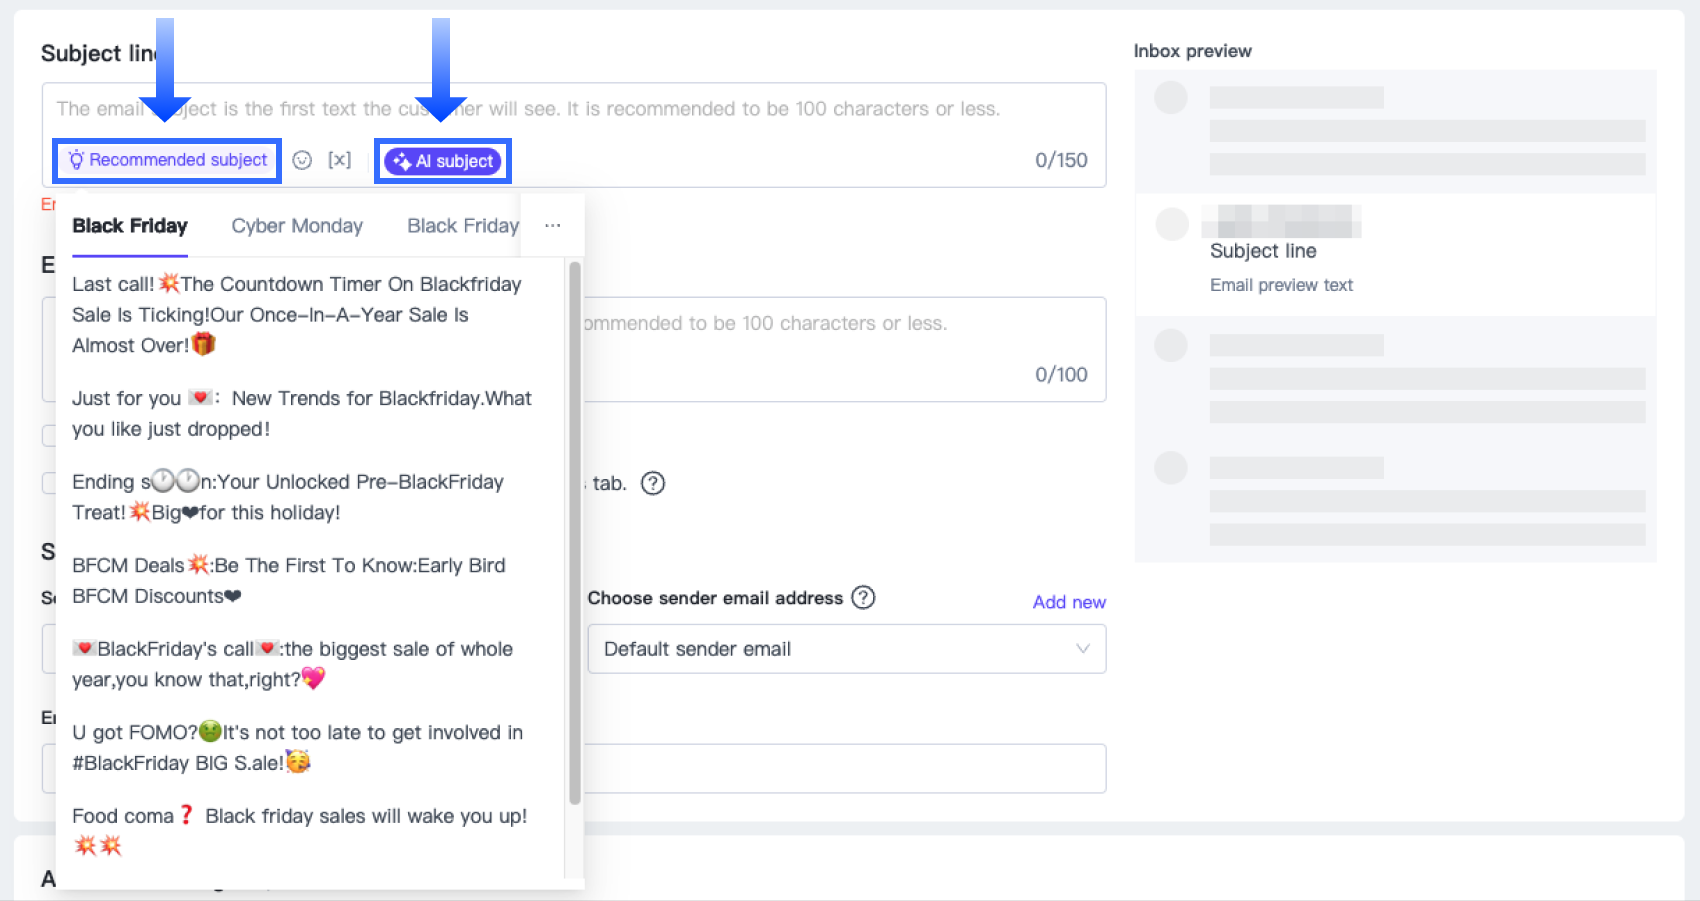This screenshot has height=901, width=1700.
Task: Click the sender avatar circle in Inbox preview
Action: (x=1171, y=98)
